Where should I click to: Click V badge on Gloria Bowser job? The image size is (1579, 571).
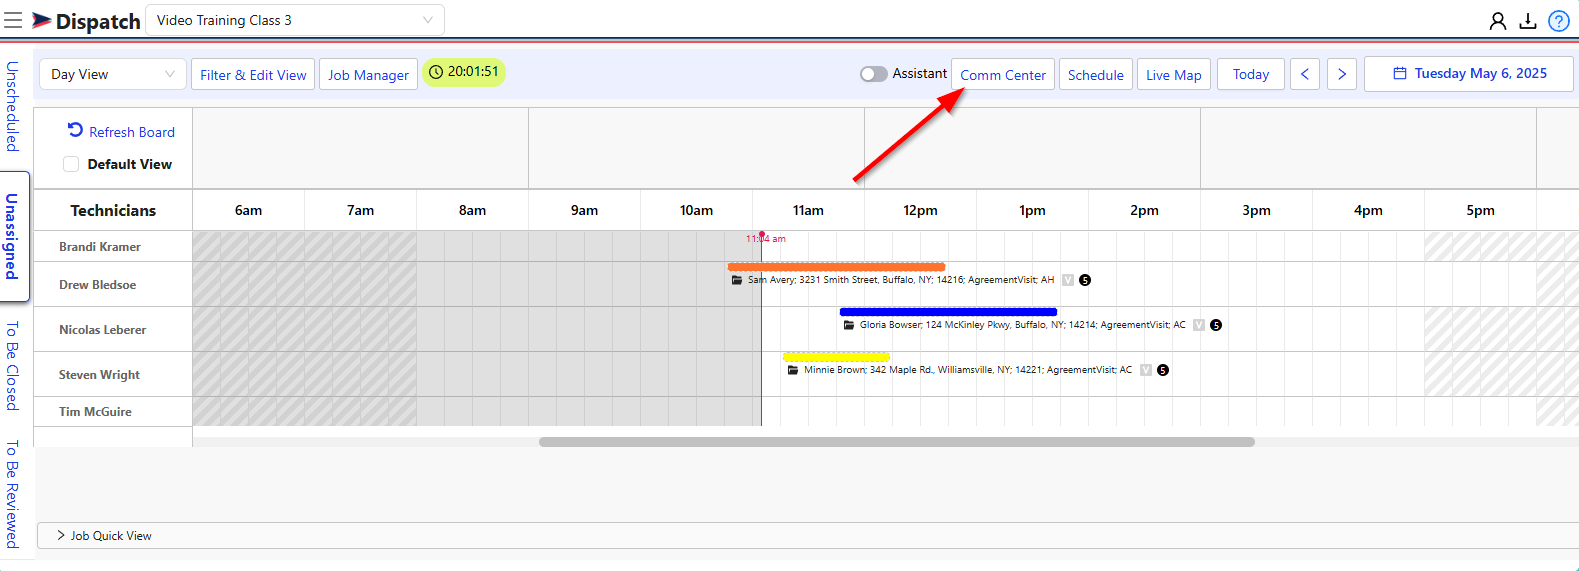pyautogui.click(x=1199, y=325)
